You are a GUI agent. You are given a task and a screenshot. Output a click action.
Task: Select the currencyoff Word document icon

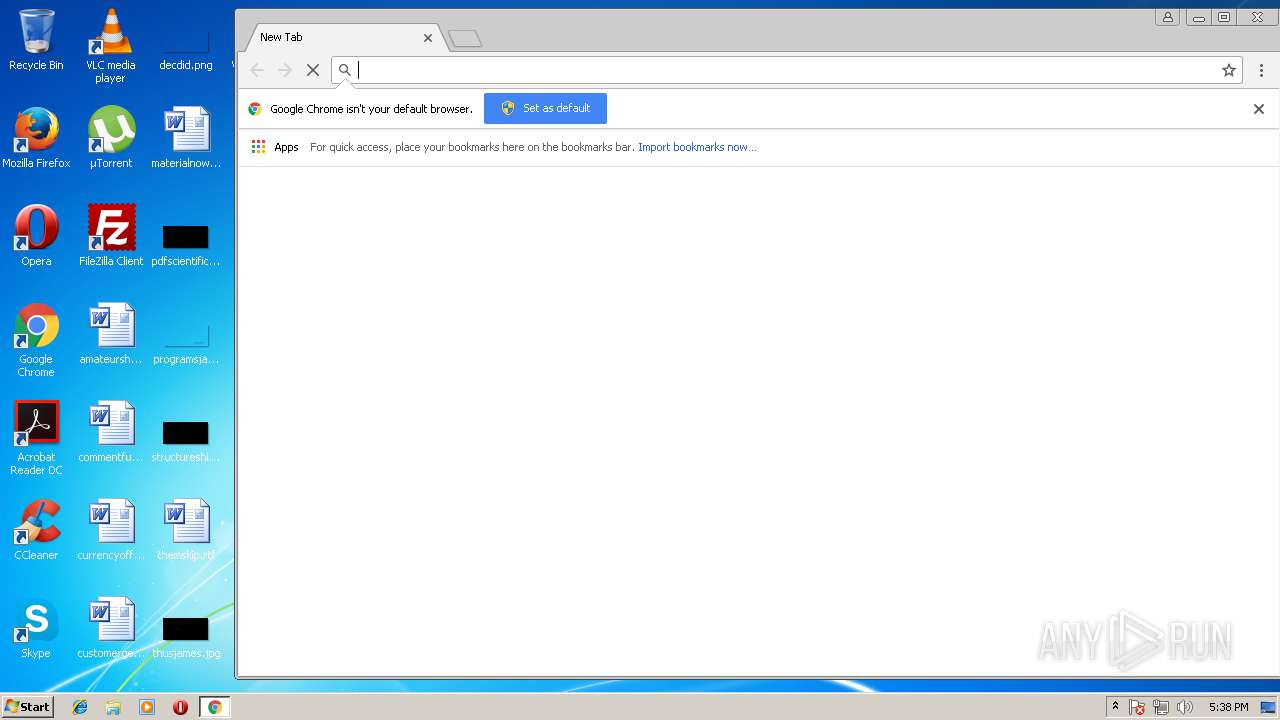click(111, 530)
